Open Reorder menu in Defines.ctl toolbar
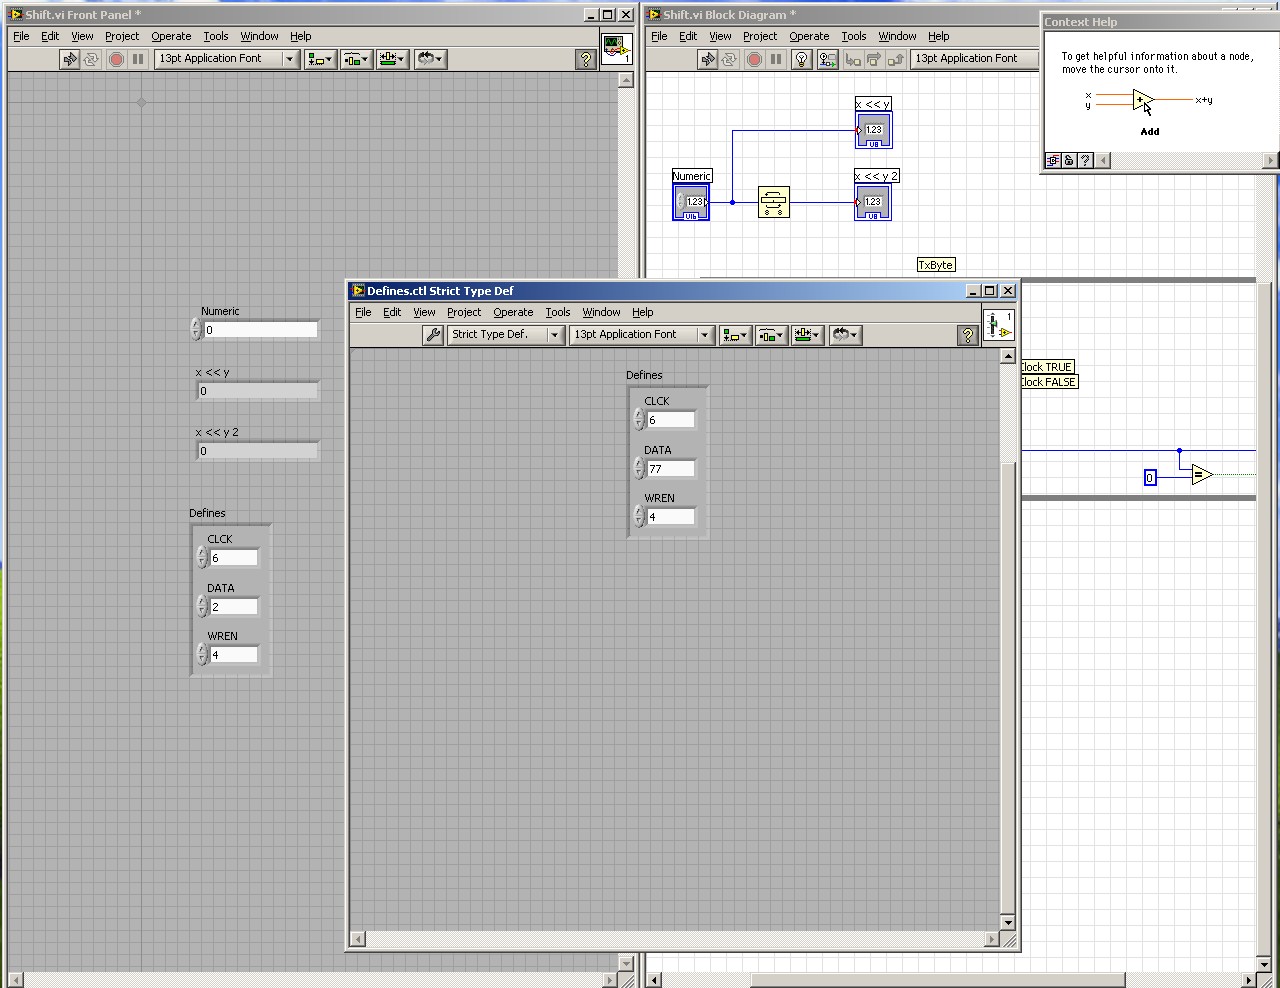Viewport: 1280px width, 988px height. click(845, 335)
